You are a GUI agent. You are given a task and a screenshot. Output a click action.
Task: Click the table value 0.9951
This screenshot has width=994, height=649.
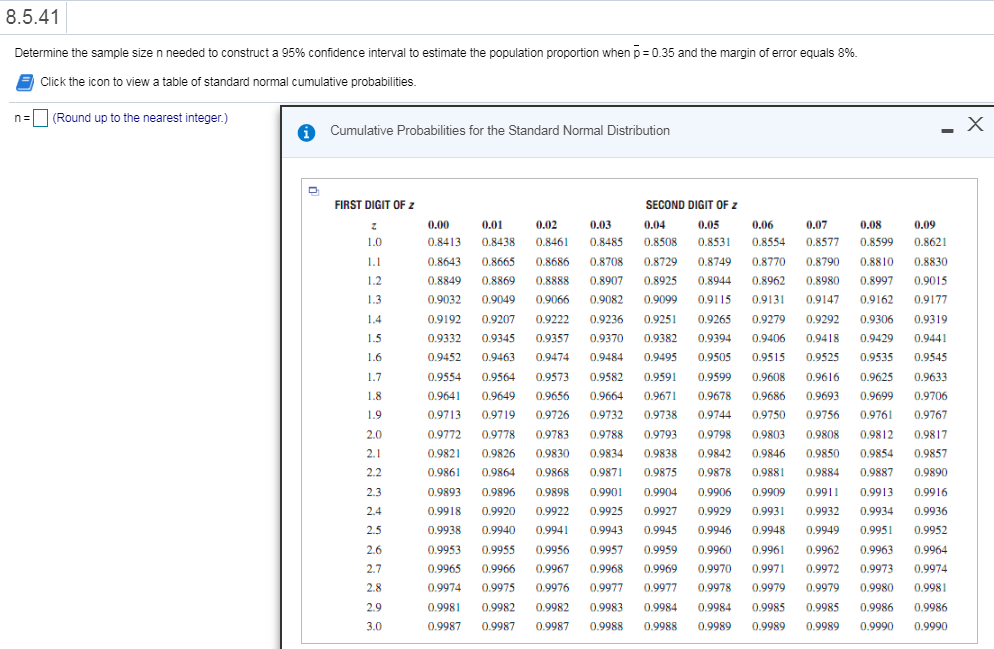tap(876, 530)
